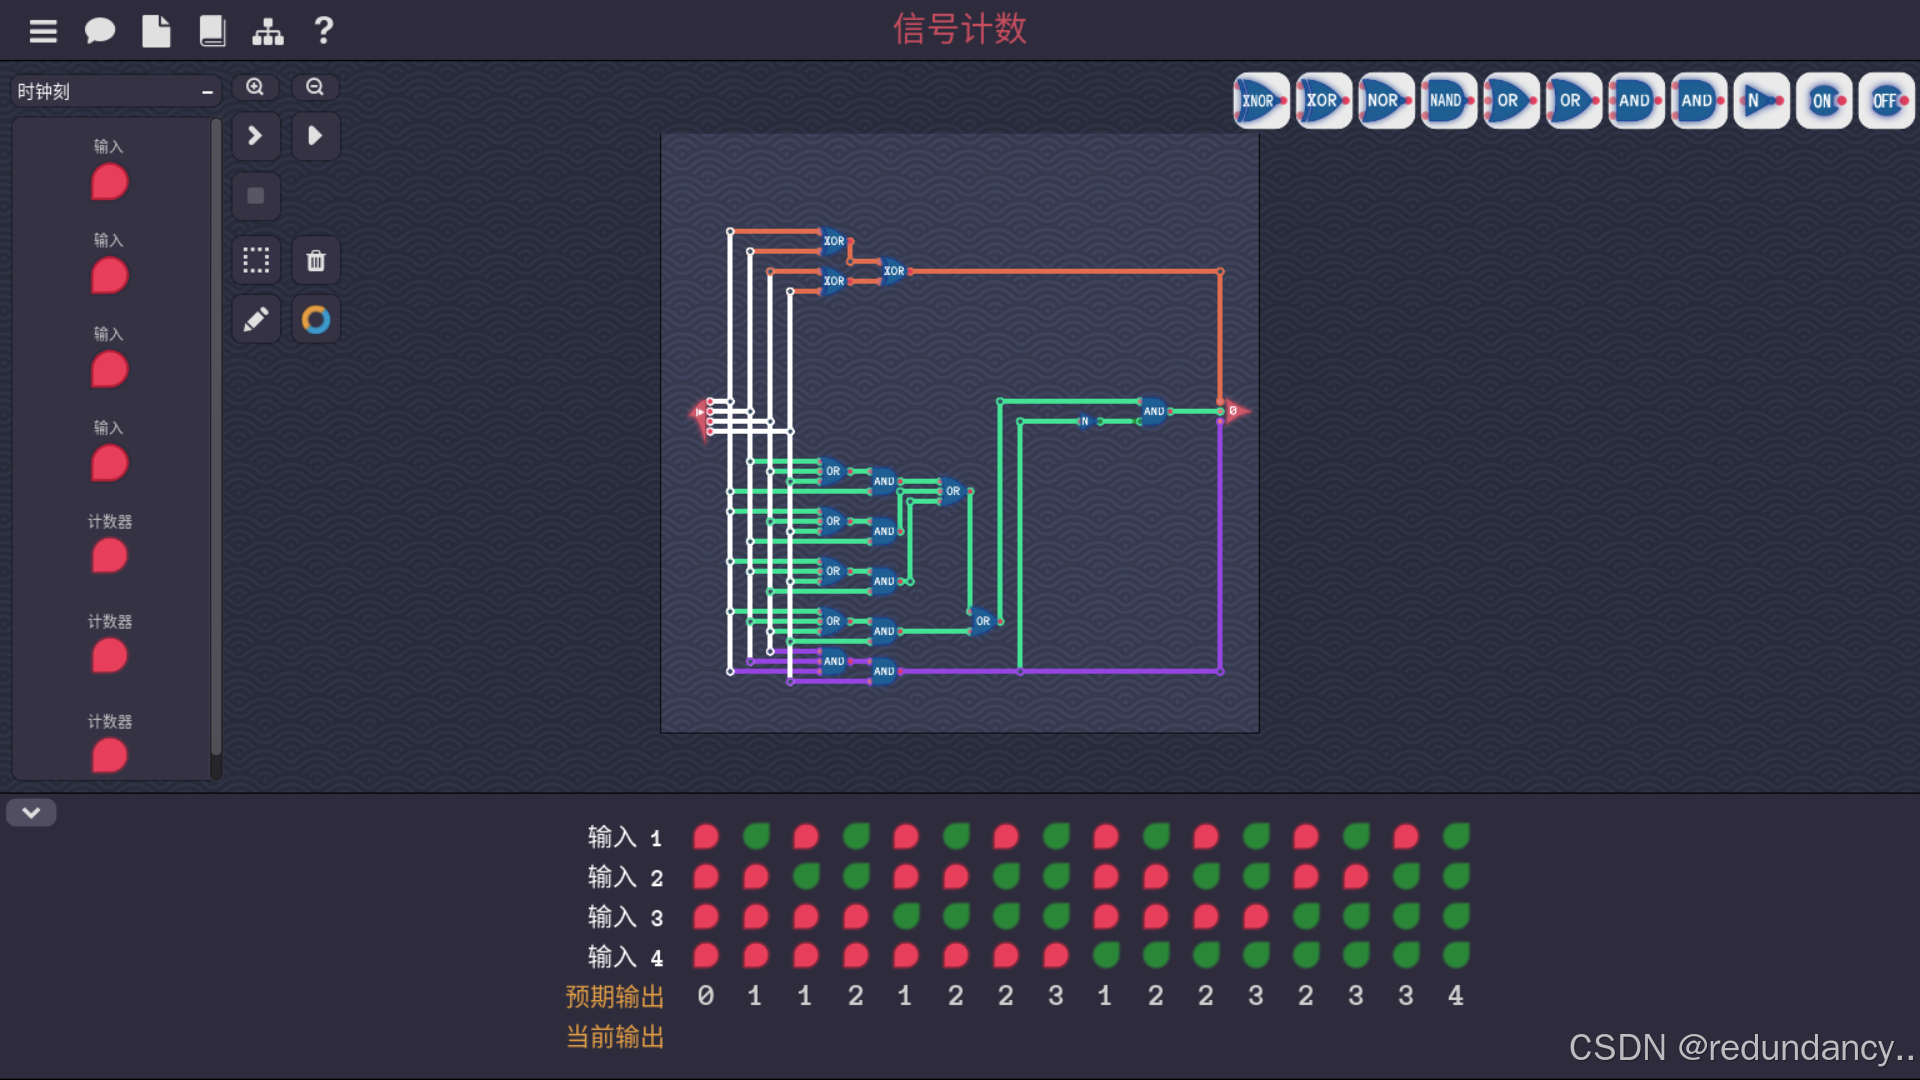The image size is (1920, 1080).
Task: Choose the NOT gate component
Action: tap(1760, 101)
